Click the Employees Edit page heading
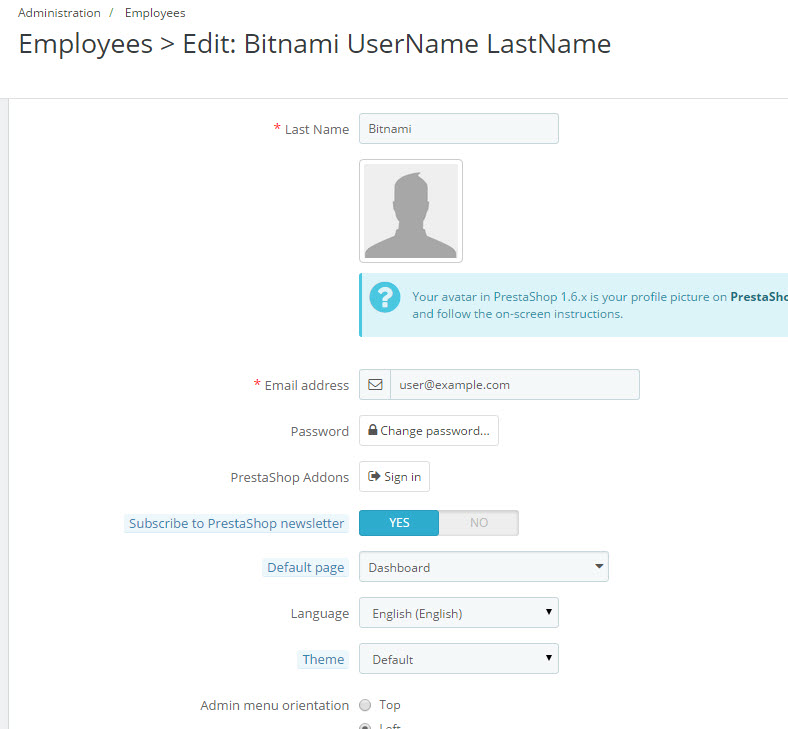Image resolution: width=788 pixels, height=729 pixels. point(315,44)
